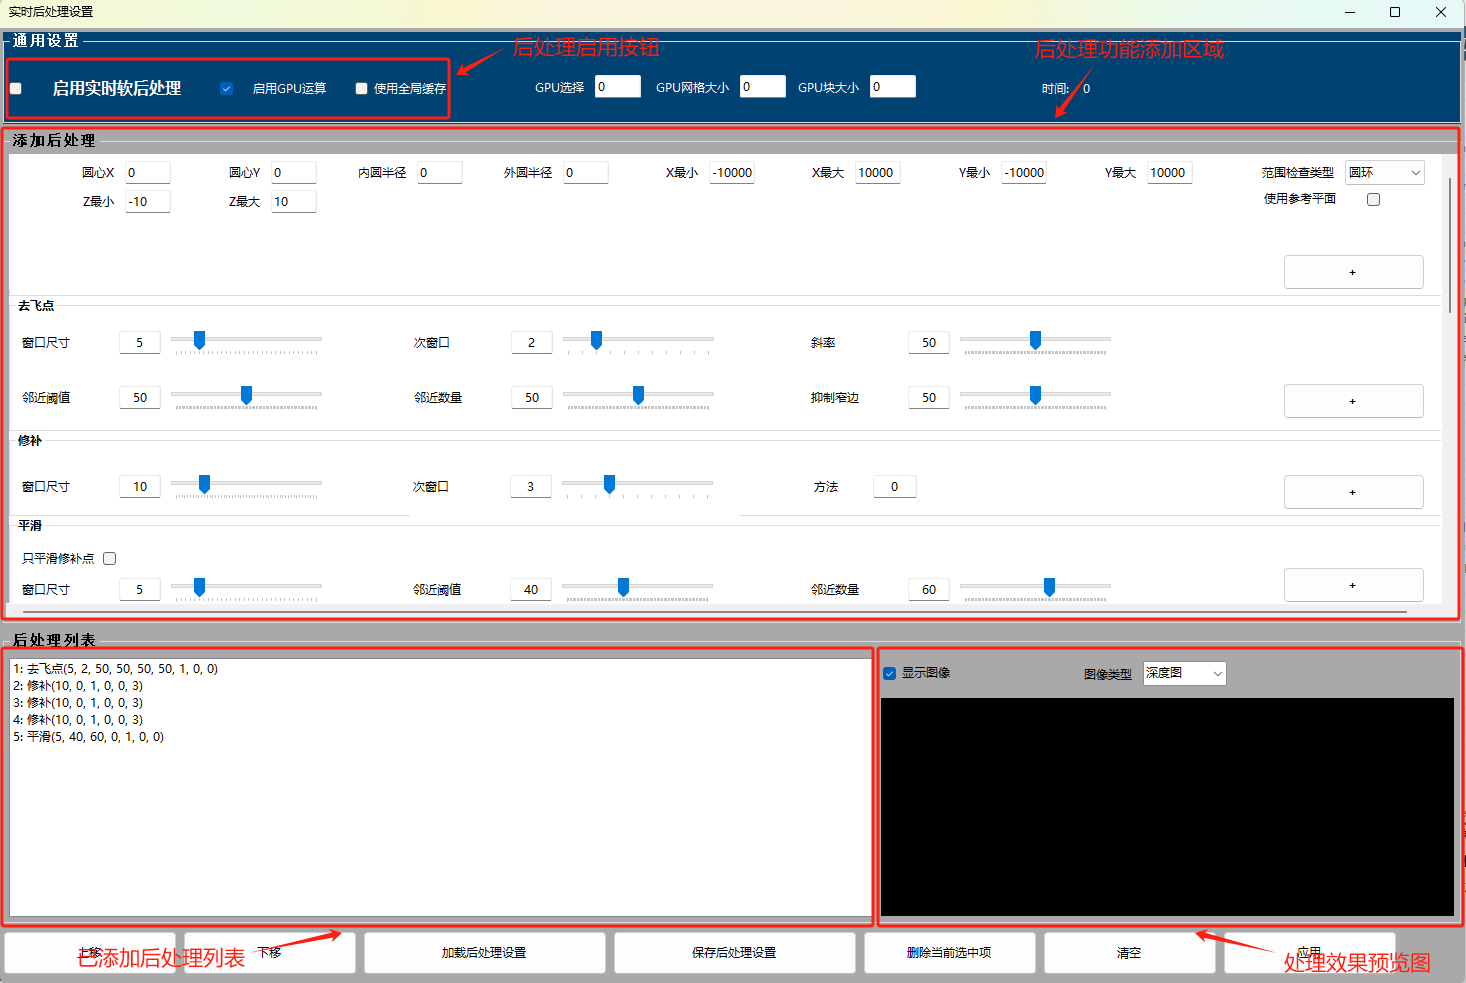
Task: Select the 外圆半径 input box
Action: click(x=586, y=173)
